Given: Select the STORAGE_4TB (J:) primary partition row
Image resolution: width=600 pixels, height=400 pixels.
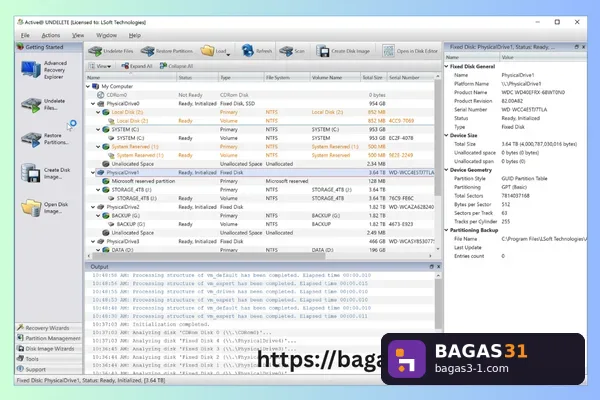Looking at the screenshot, I should click(x=260, y=190).
